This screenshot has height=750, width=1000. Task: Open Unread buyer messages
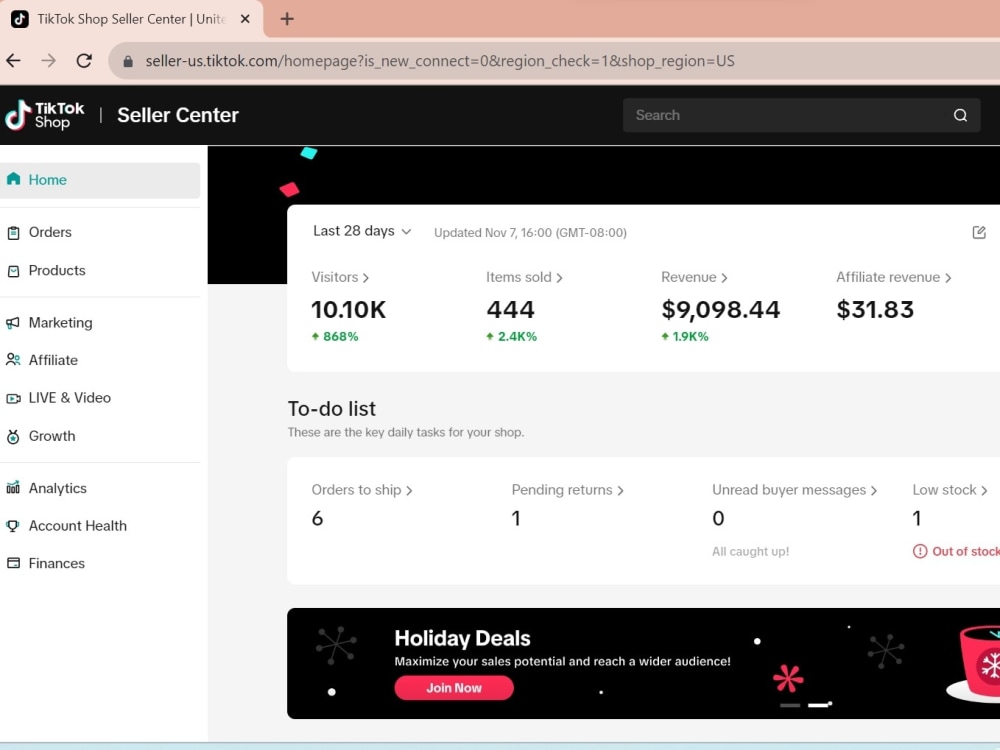point(795,490)
